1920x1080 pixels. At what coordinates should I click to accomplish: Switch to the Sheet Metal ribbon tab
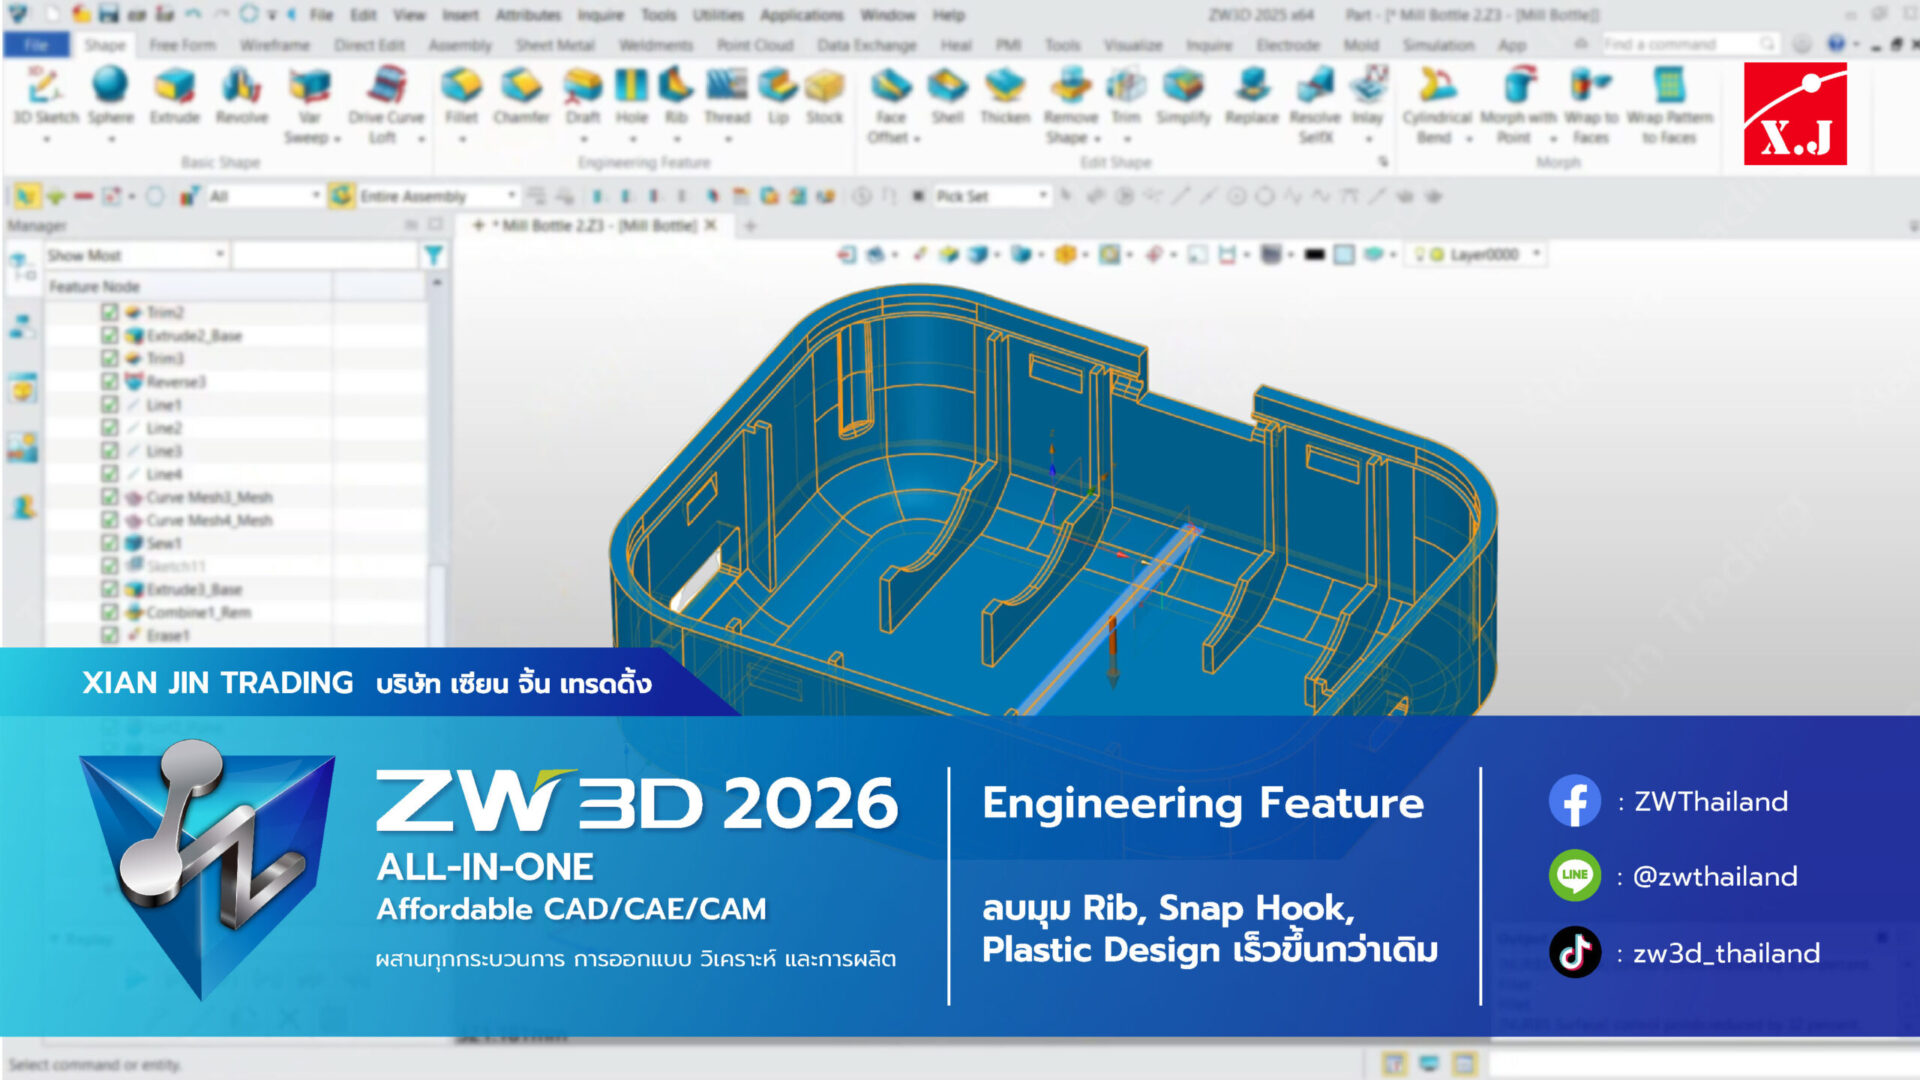click(554, 45)
